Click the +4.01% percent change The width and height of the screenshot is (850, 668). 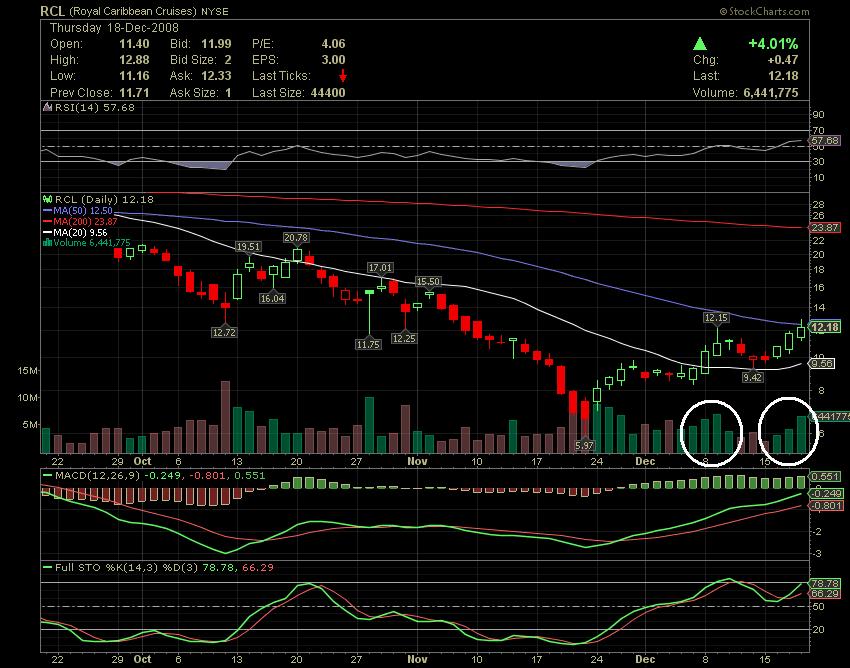(773, 43)
